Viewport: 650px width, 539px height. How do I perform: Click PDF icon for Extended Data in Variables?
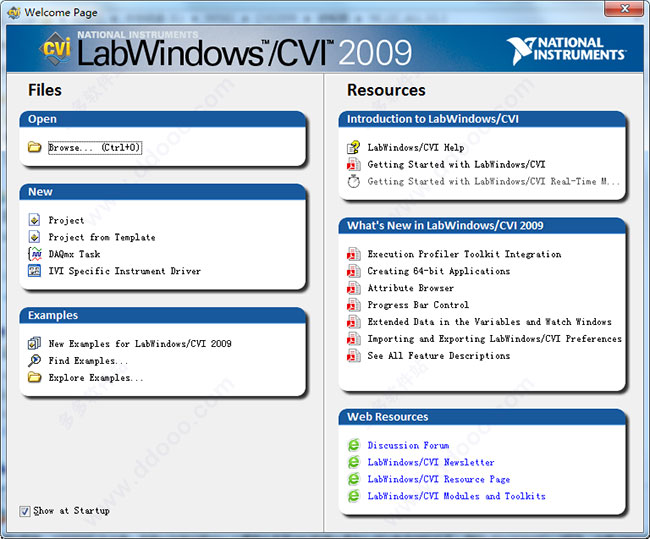[x=354, y=322]
